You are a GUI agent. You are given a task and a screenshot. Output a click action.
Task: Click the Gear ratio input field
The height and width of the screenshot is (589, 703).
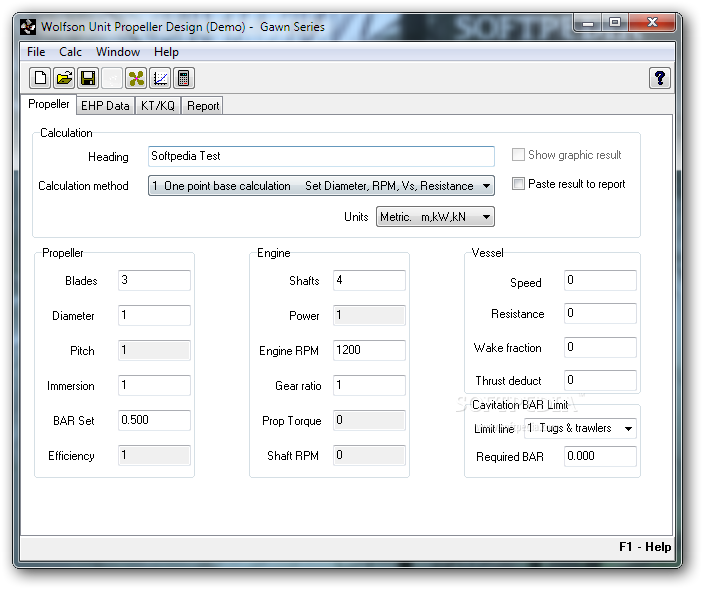[369, 385]
